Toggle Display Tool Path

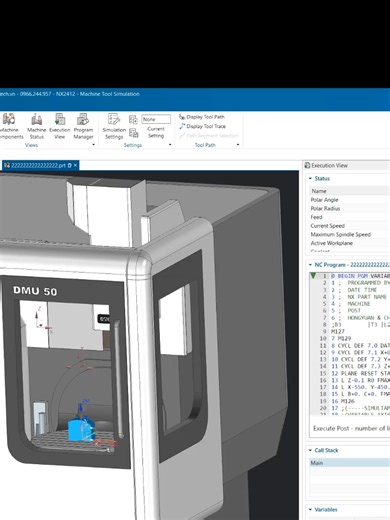(202, 117)
